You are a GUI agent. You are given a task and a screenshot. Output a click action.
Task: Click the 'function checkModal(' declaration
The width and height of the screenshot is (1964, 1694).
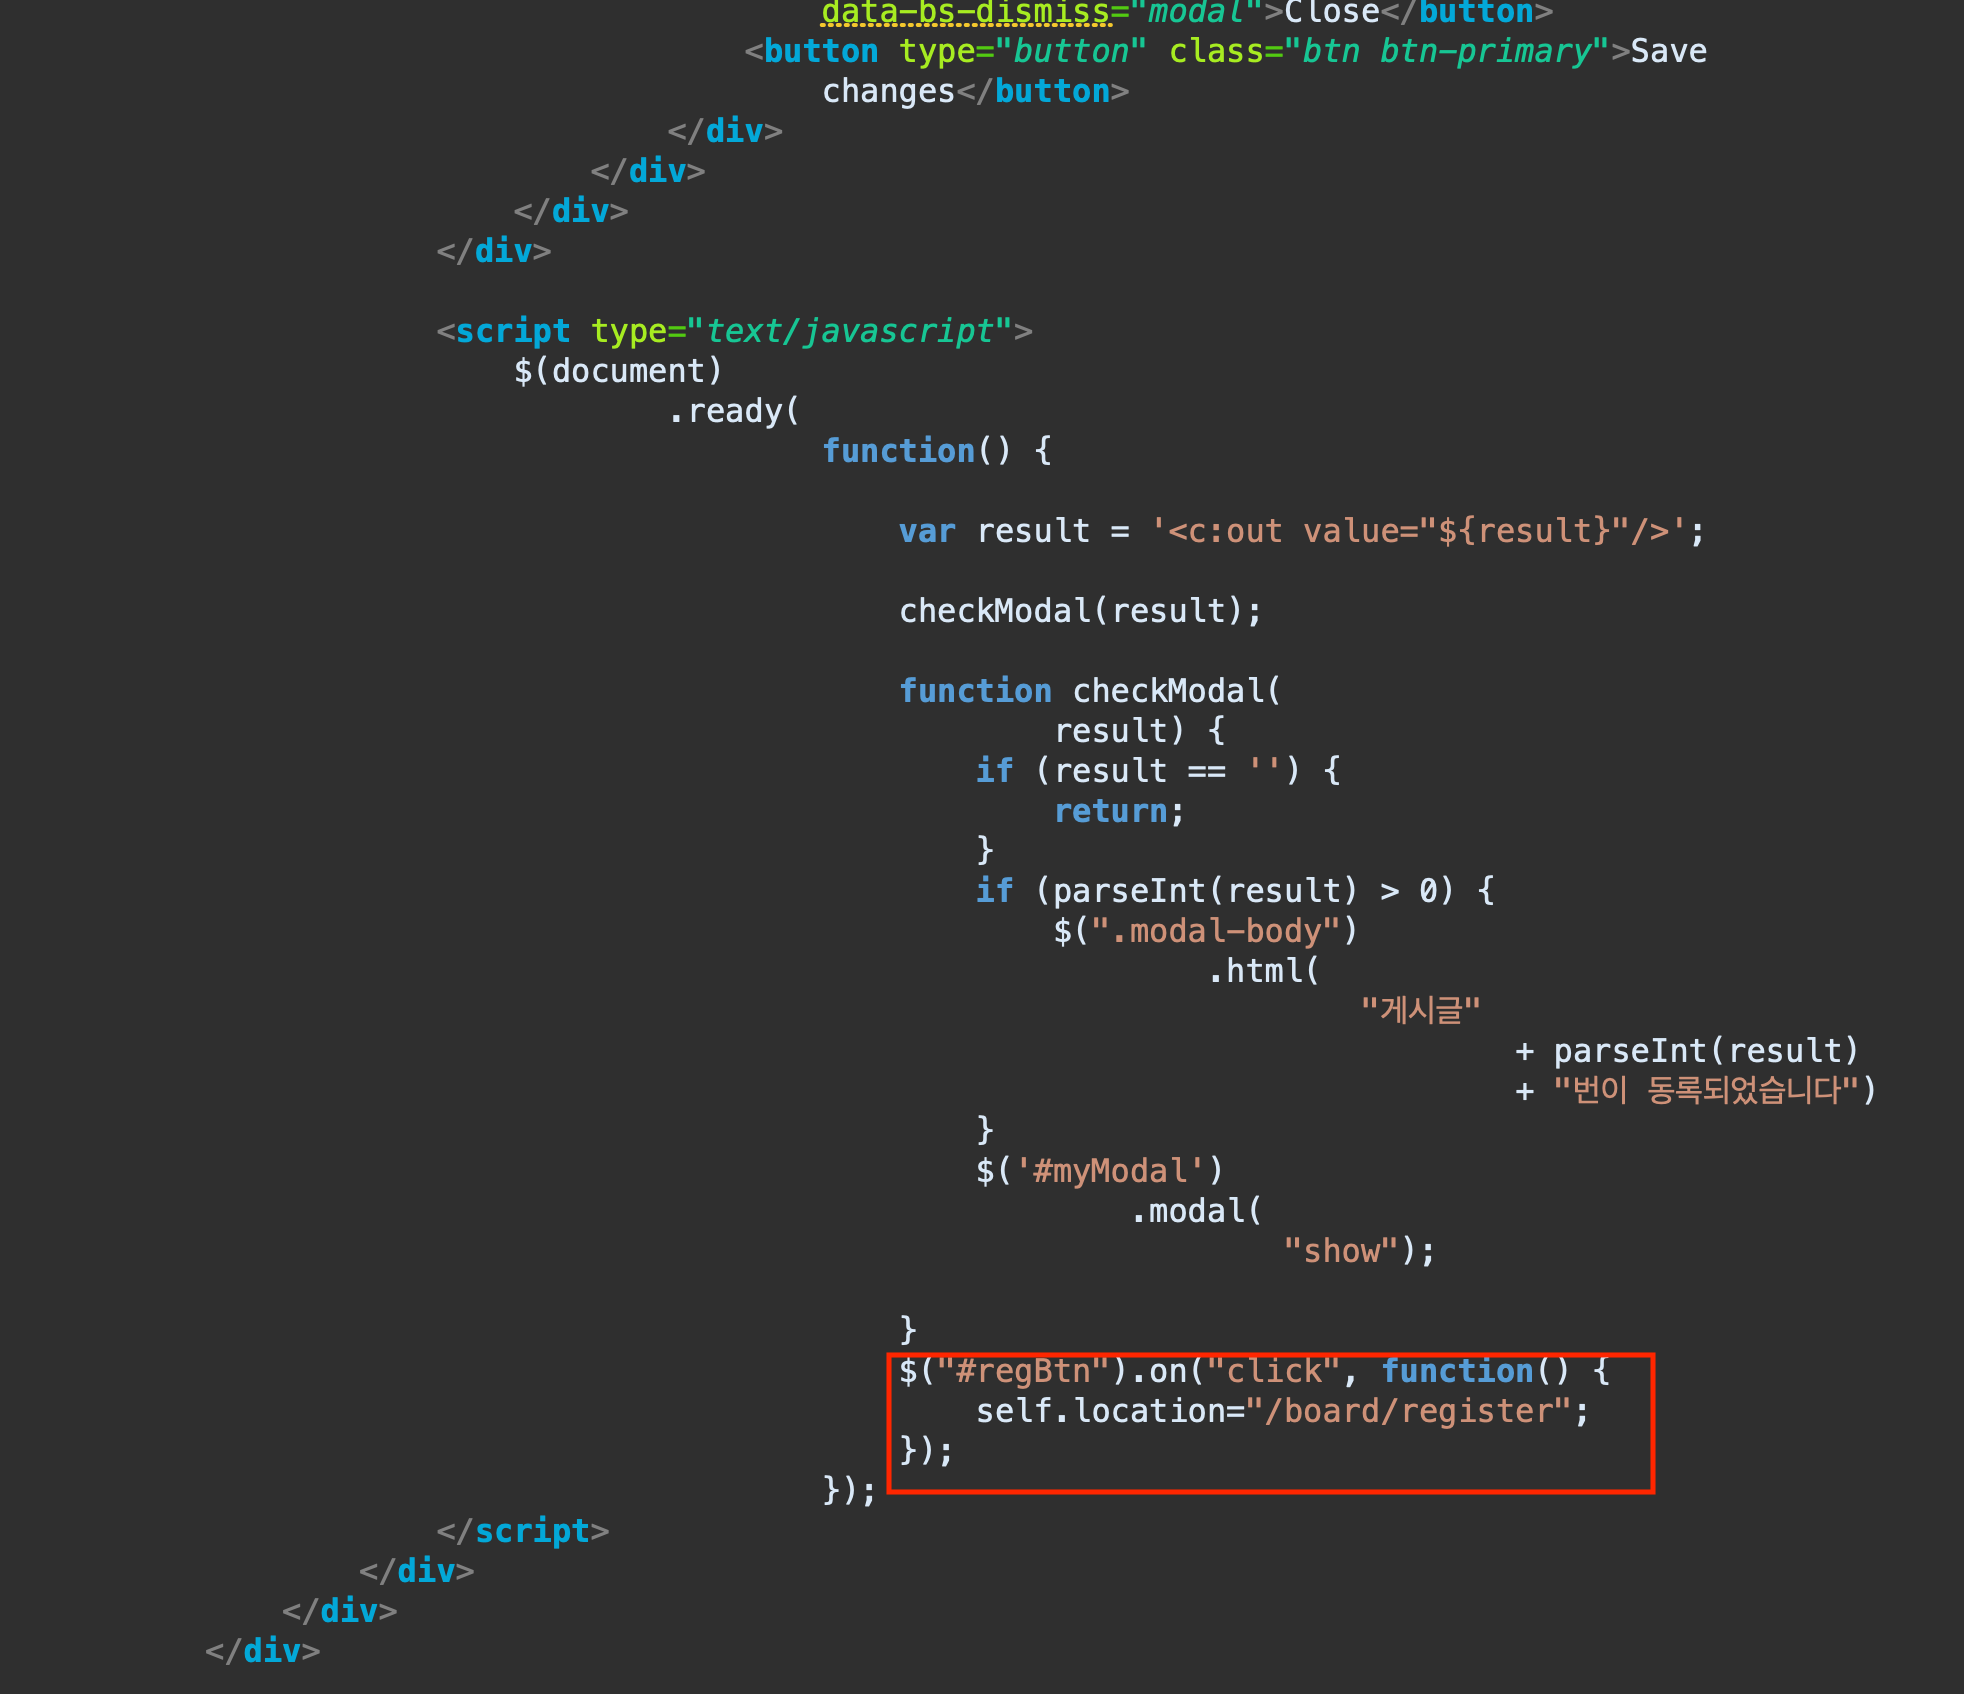click(x=1089, y=691)
